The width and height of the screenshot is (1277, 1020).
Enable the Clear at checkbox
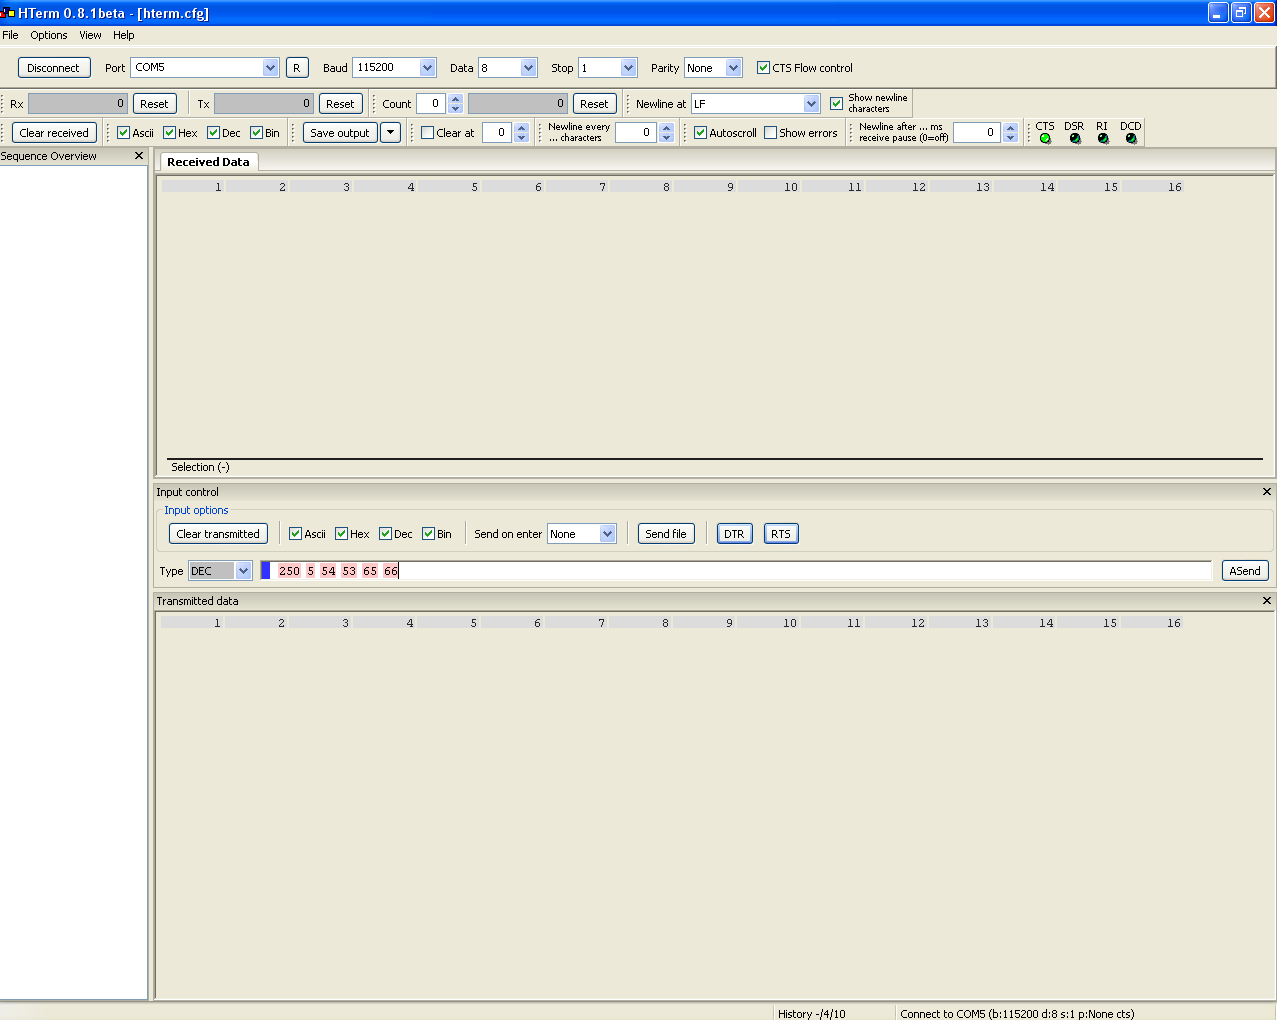(x=427, y=133)
